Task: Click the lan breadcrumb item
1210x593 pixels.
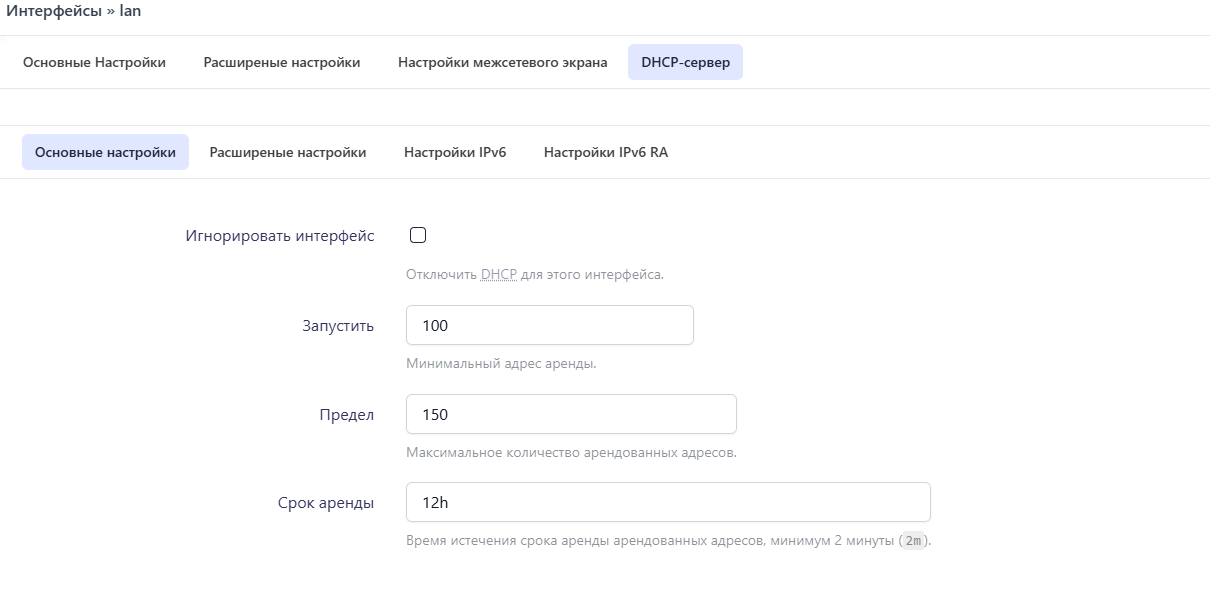Action: (x=130, y=10)
